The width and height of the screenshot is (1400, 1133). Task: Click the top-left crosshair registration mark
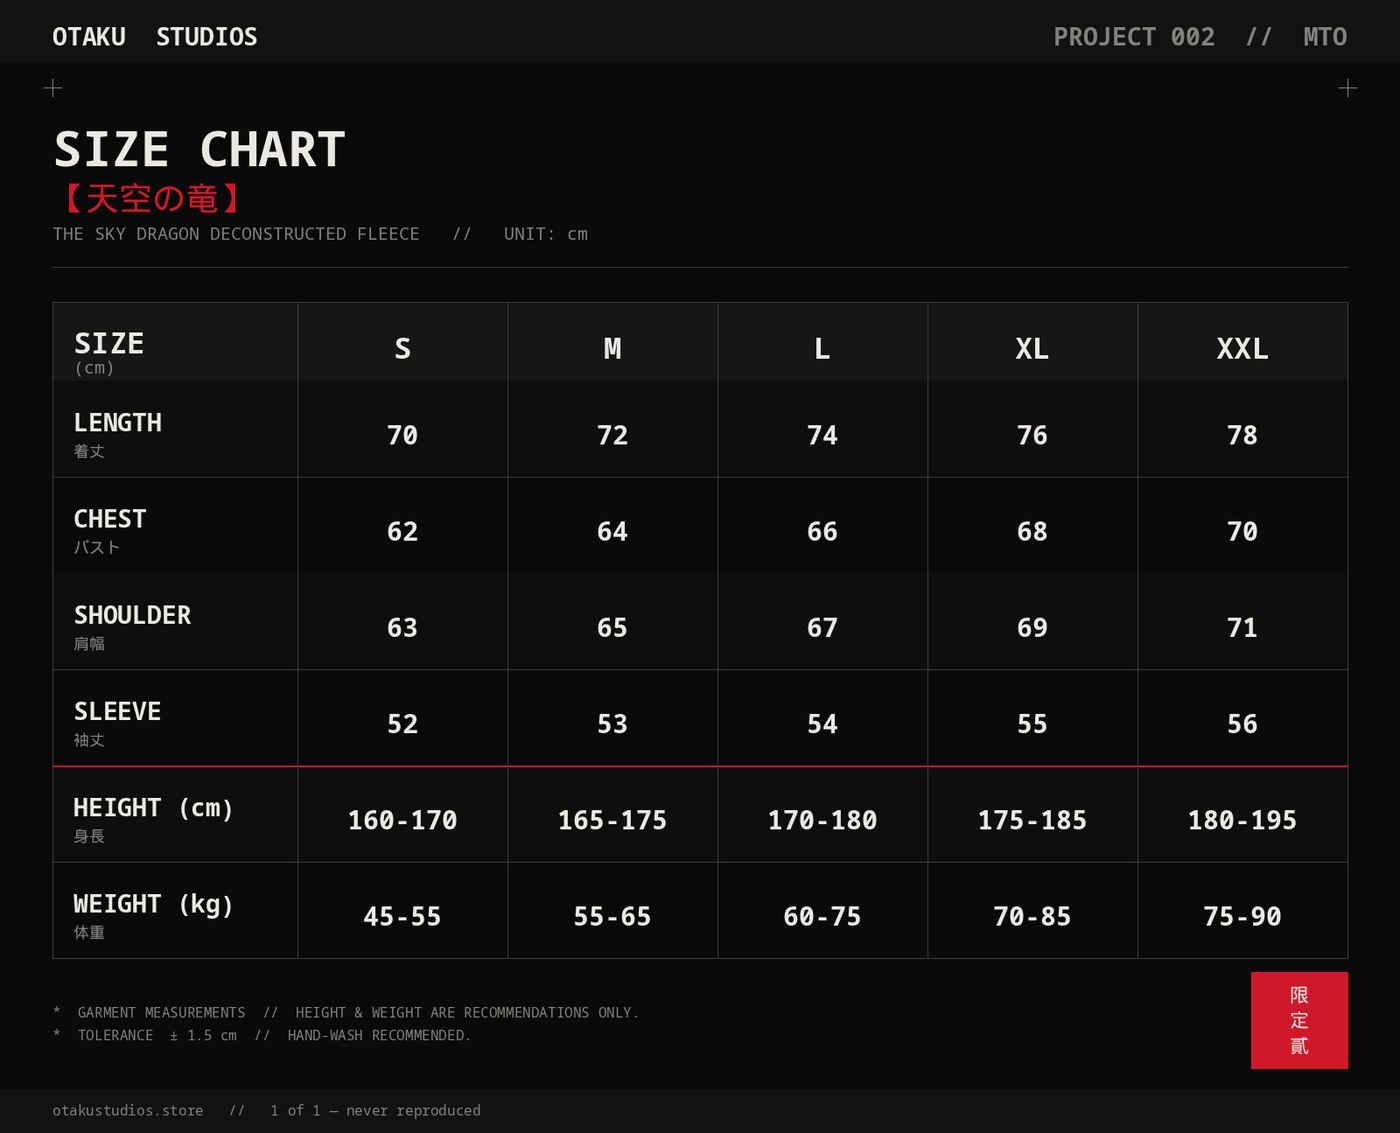pyautogui.click(x=53, y=88)
